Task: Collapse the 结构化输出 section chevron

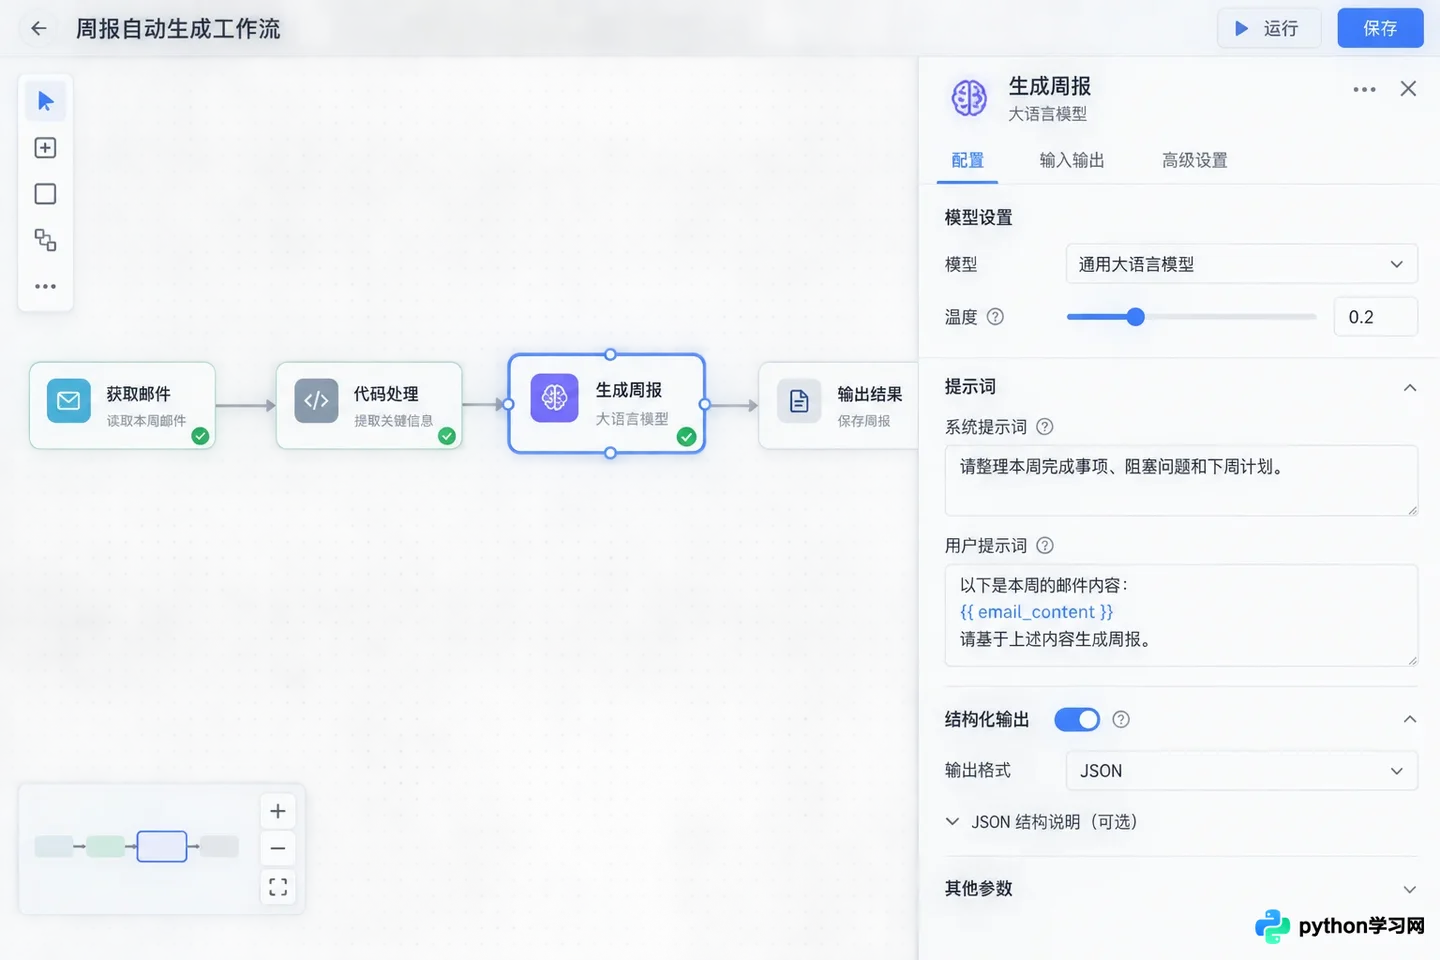Action: (x=1410, y=719)
